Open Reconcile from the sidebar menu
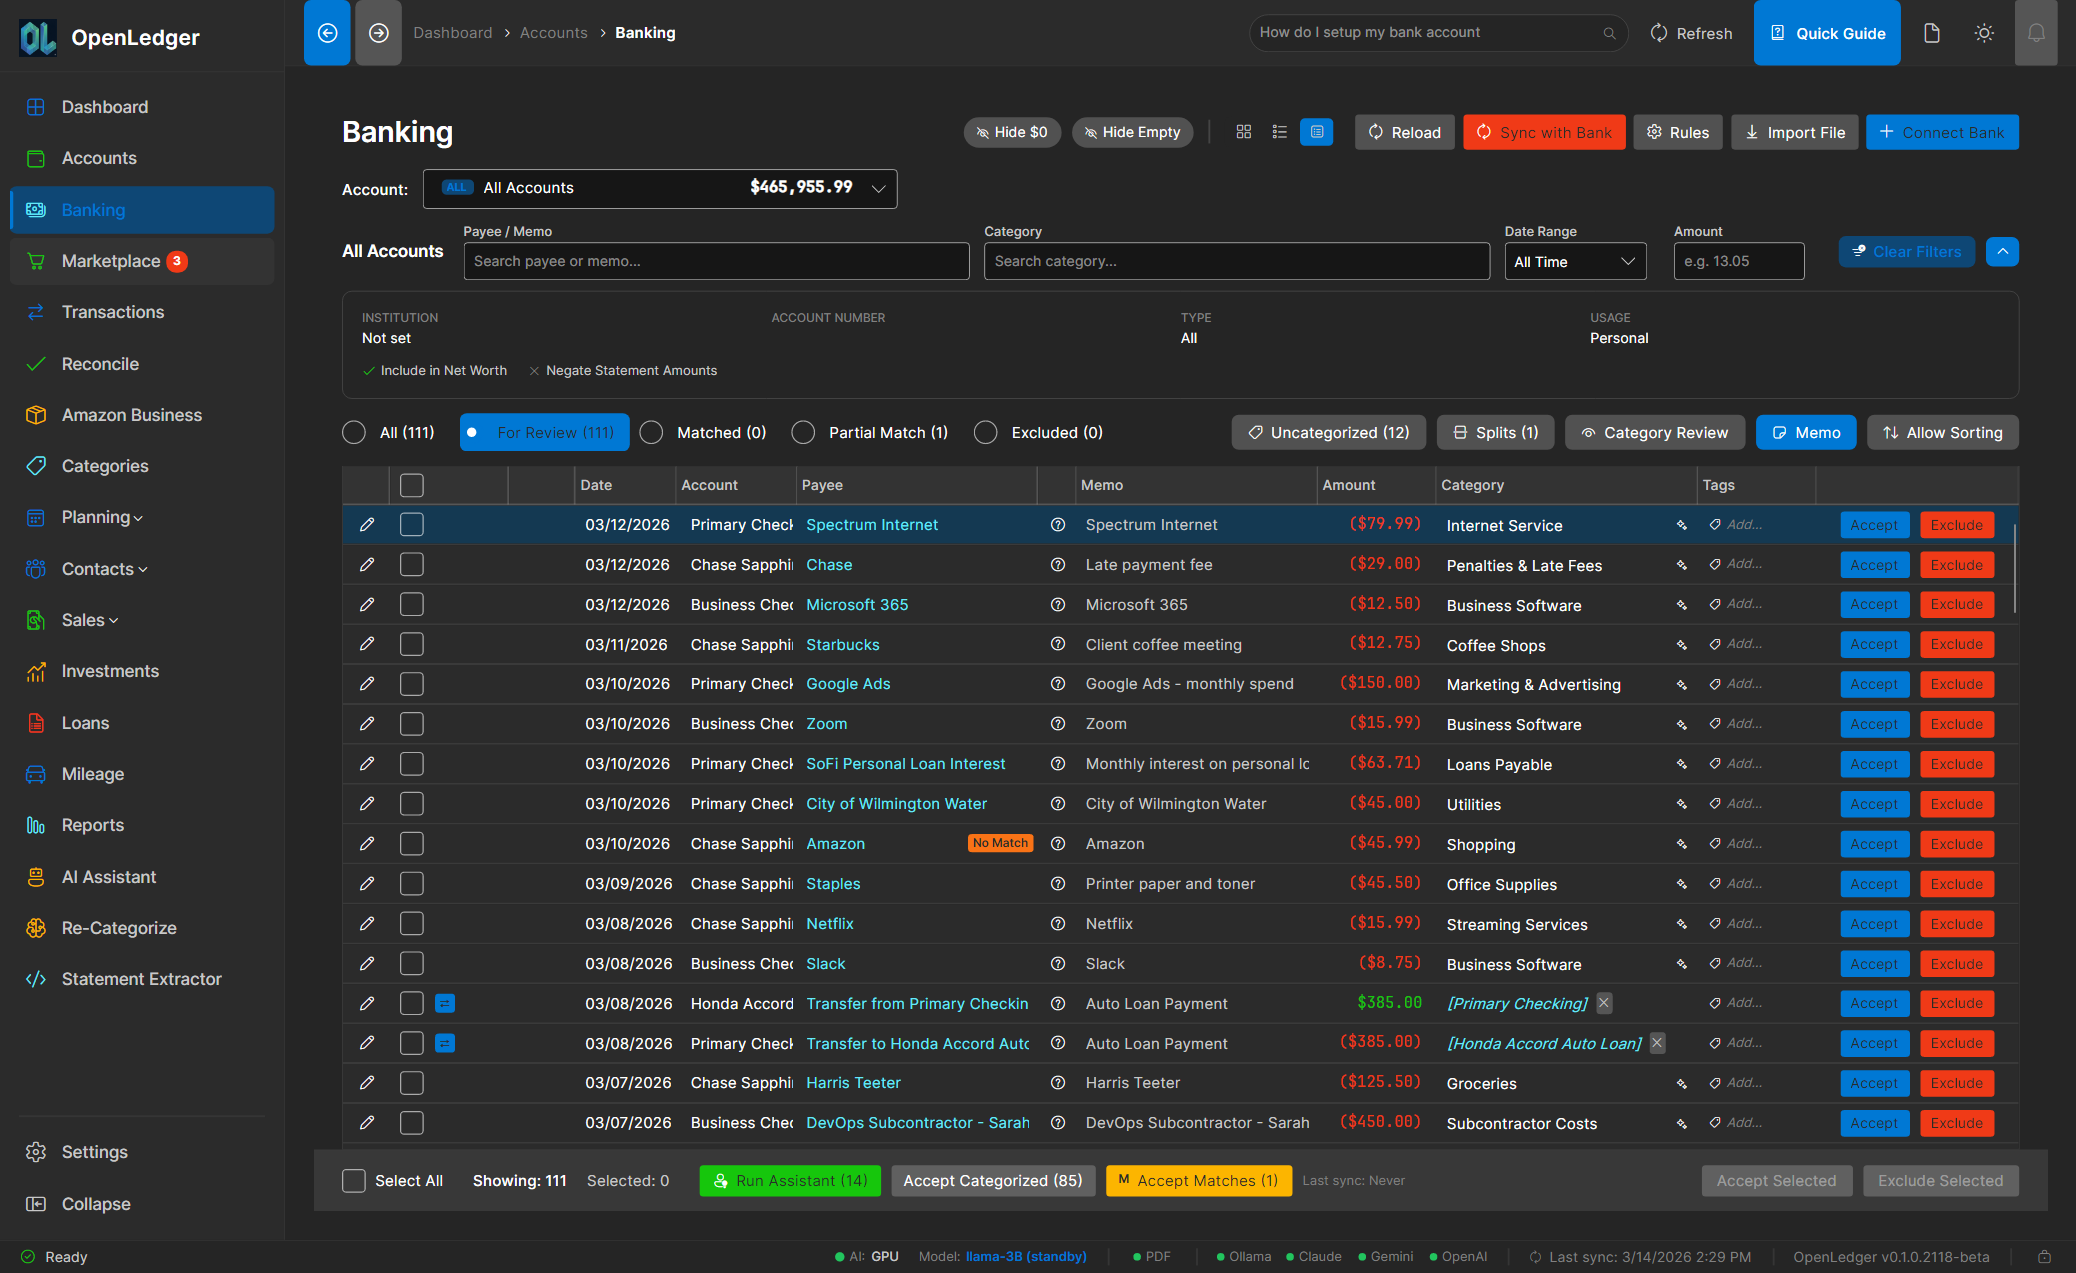This screenshot has width=2076, height=1273. pos(99,363)
